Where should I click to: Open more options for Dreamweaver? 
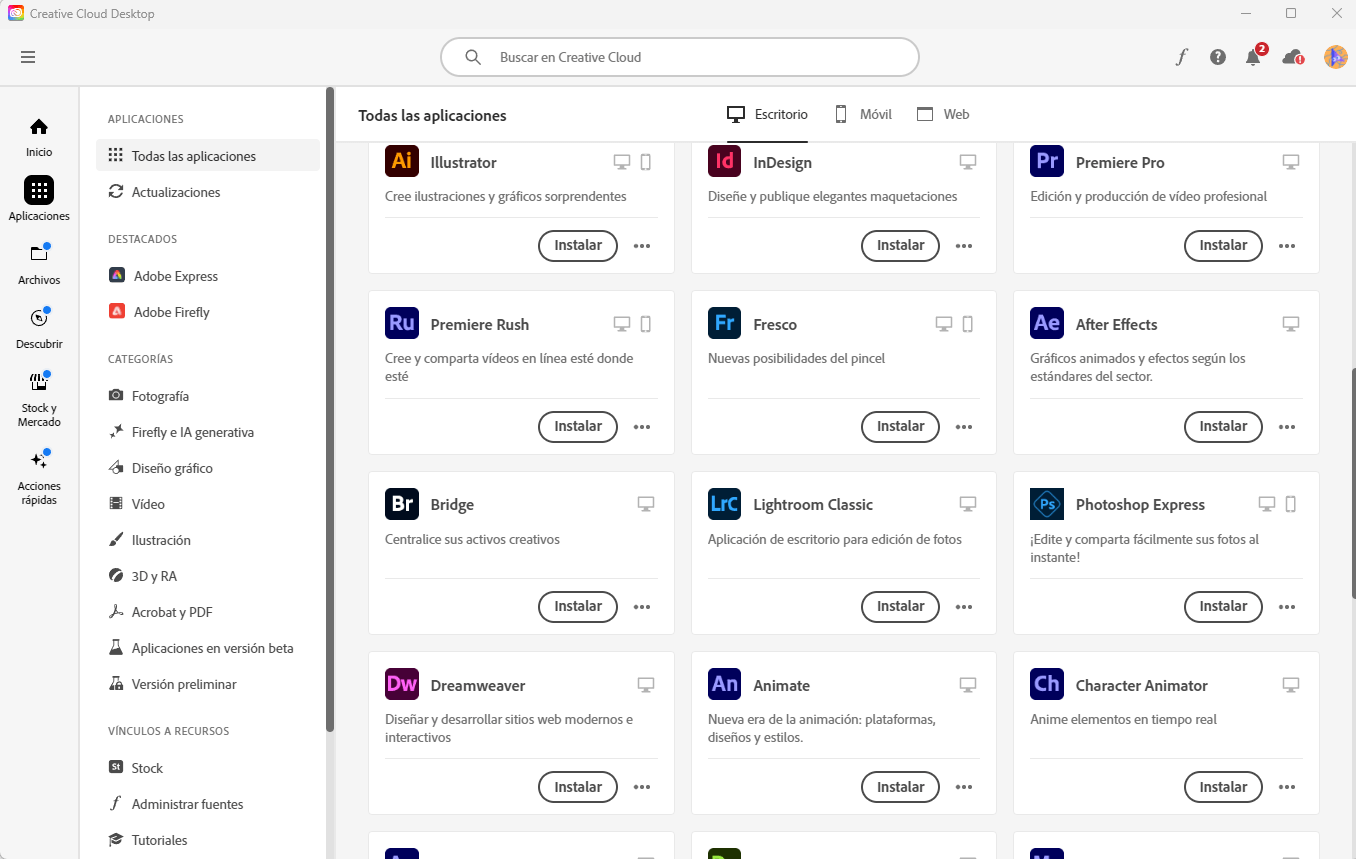[642, 788]
